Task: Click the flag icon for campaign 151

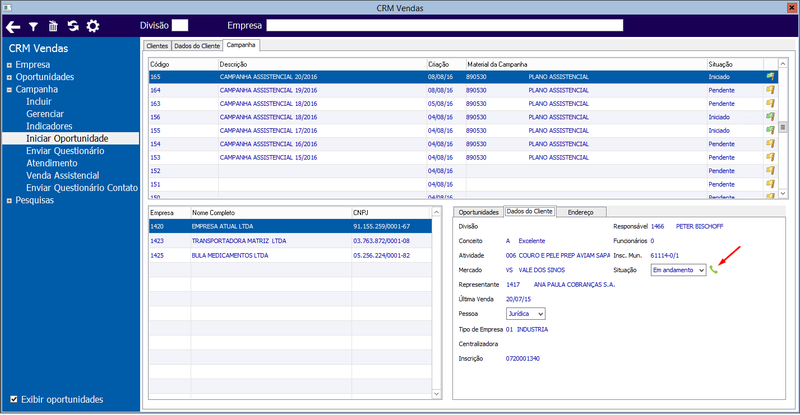Action: (x=770, y=184)
